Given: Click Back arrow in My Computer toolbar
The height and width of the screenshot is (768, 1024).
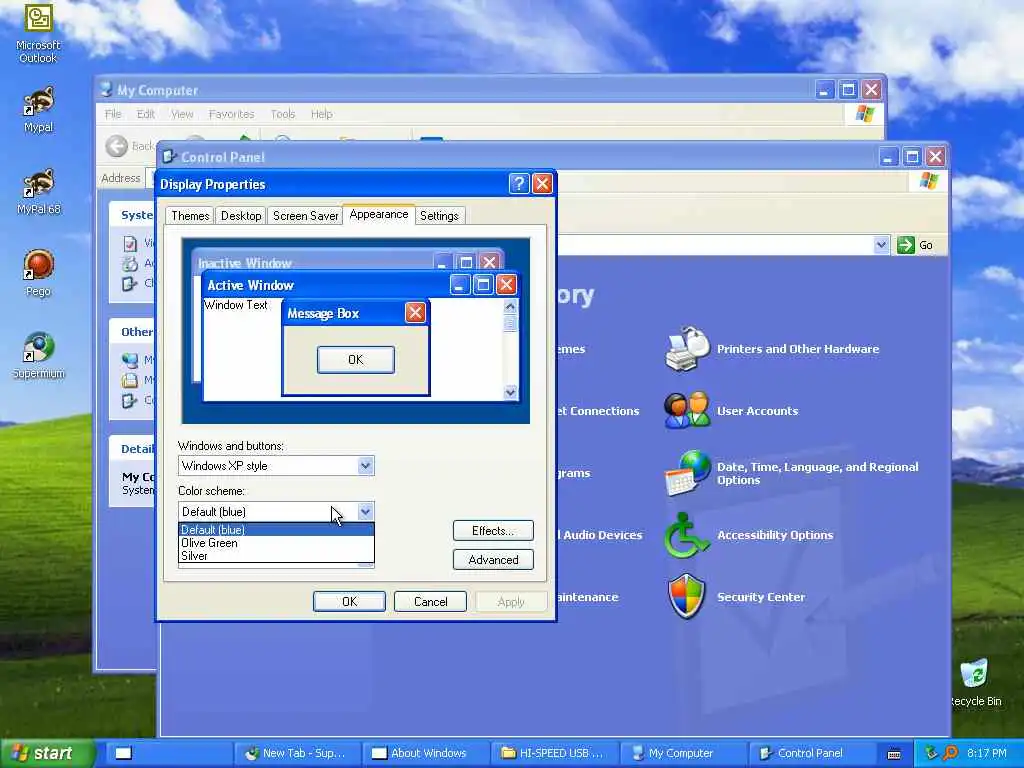Looking at the screenshot, I should pyautogui.click(x=117, y=146).
